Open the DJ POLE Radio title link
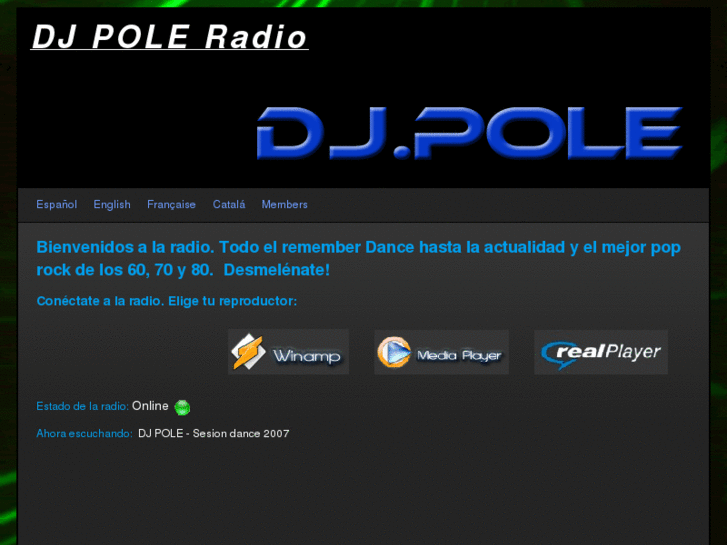The image size is (727, 545). point(170,37)
